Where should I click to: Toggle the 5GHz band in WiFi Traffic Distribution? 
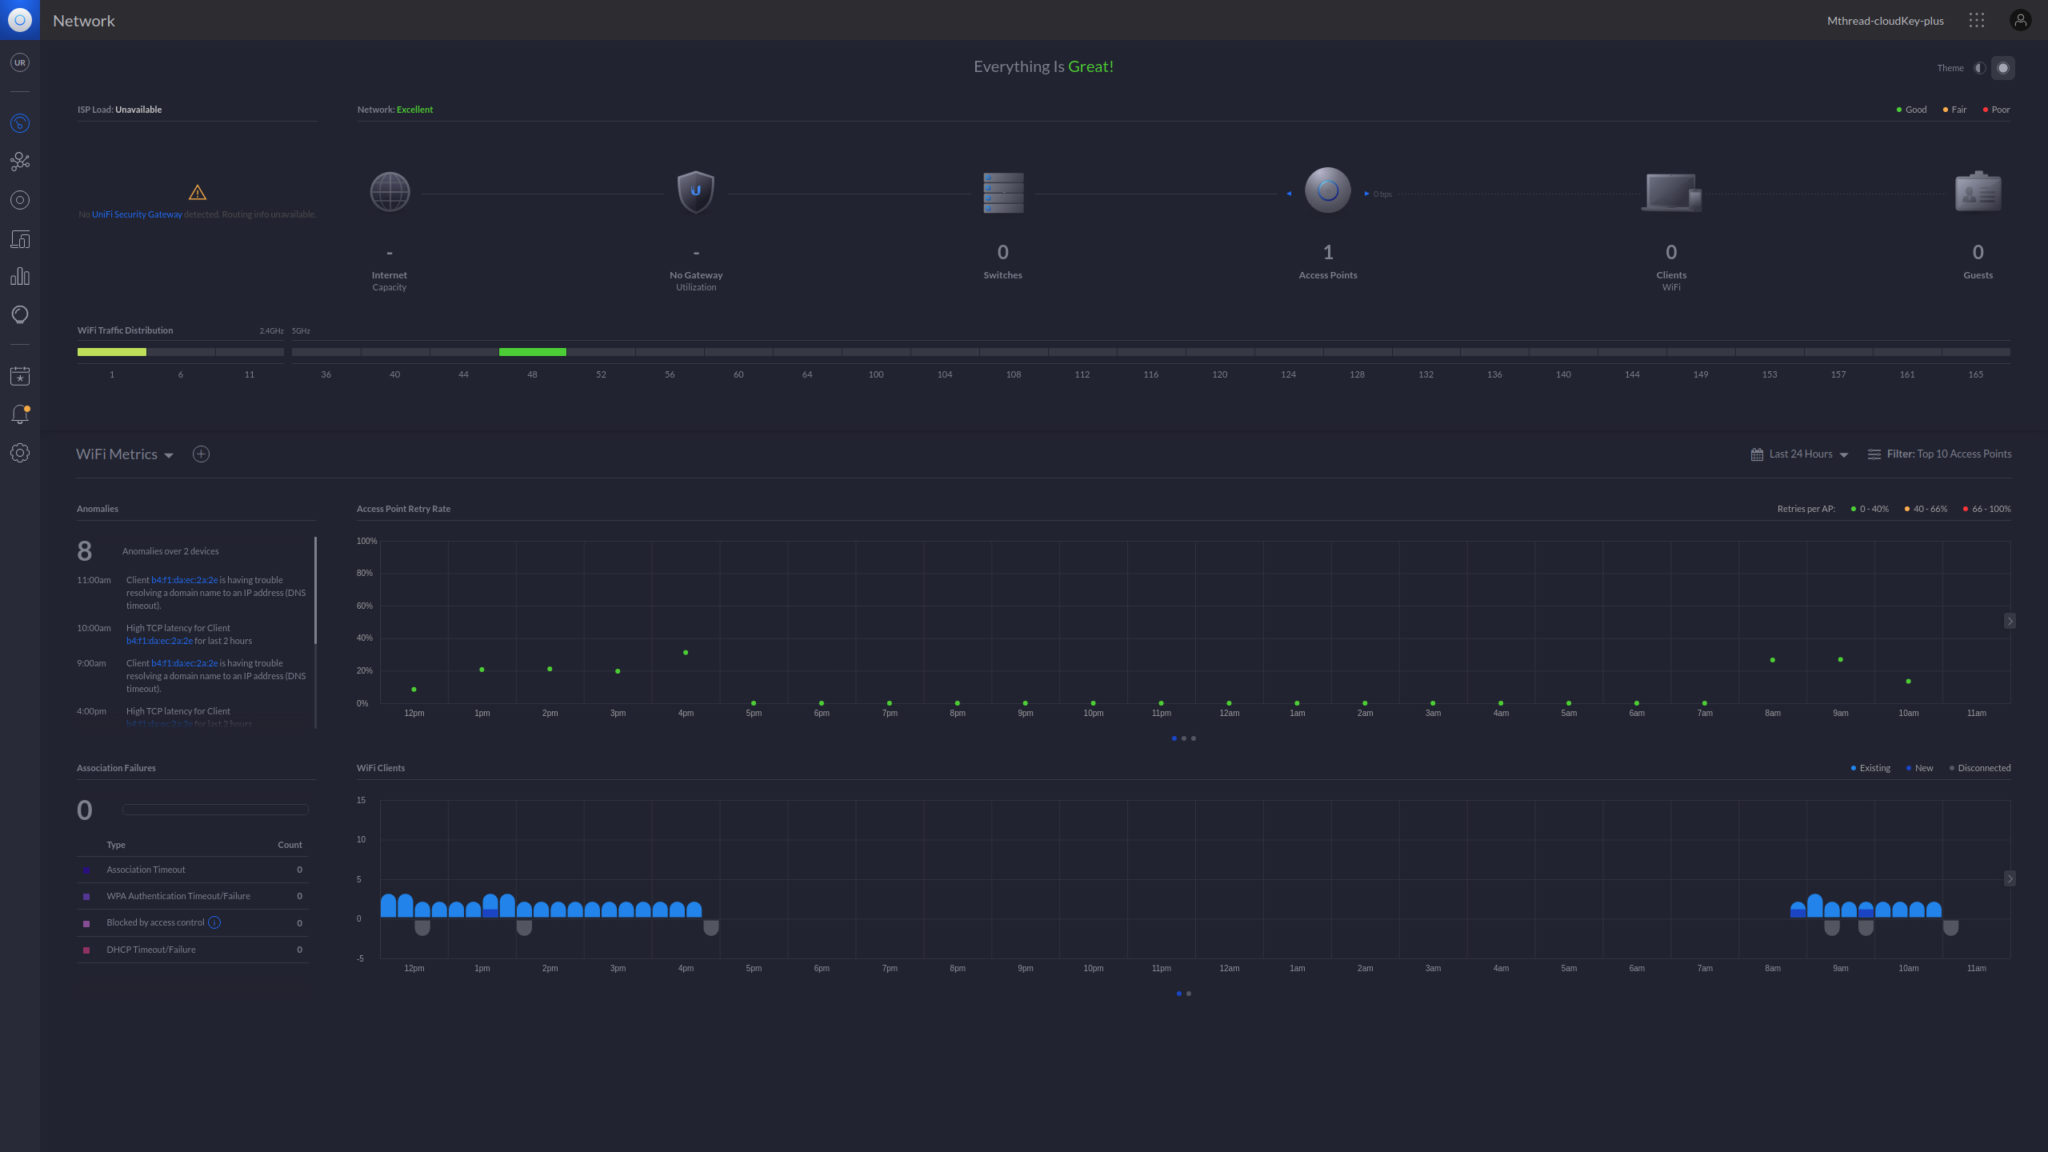299,329
